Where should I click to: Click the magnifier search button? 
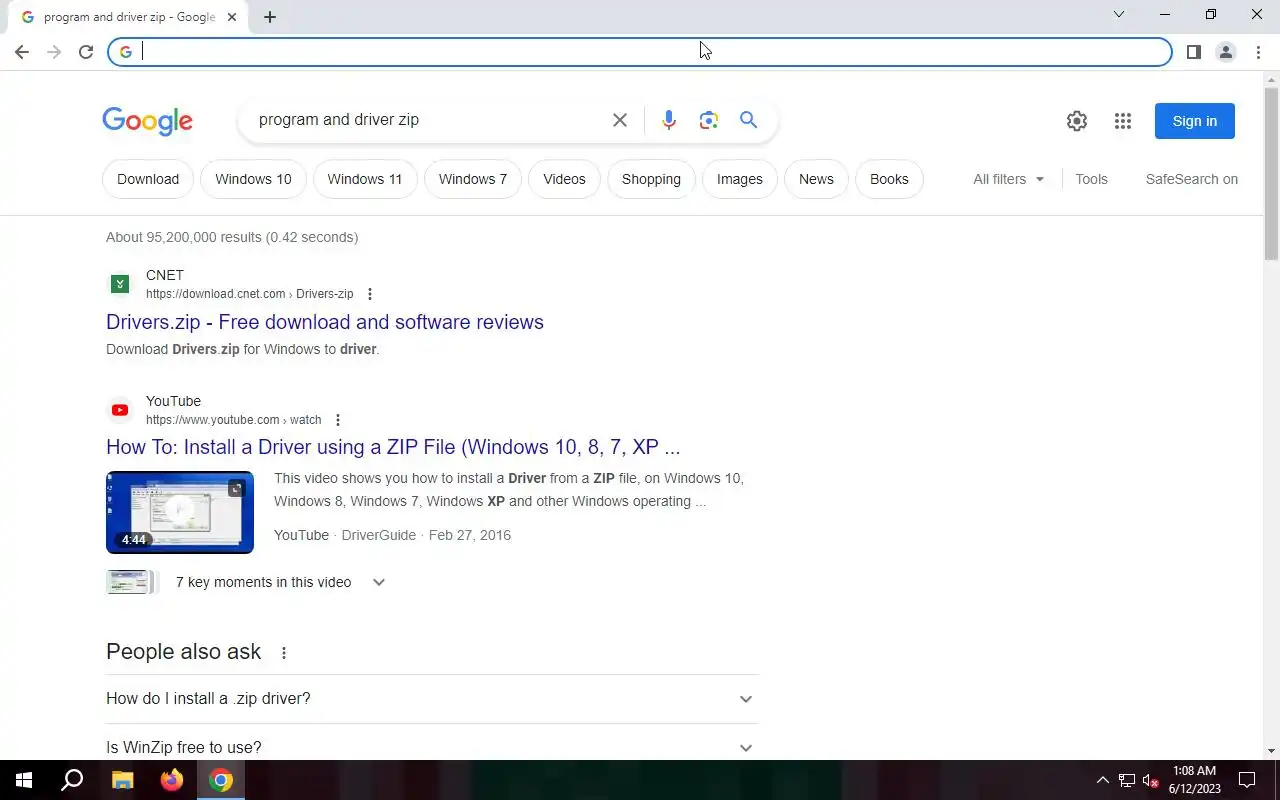(x=748, y=120)
